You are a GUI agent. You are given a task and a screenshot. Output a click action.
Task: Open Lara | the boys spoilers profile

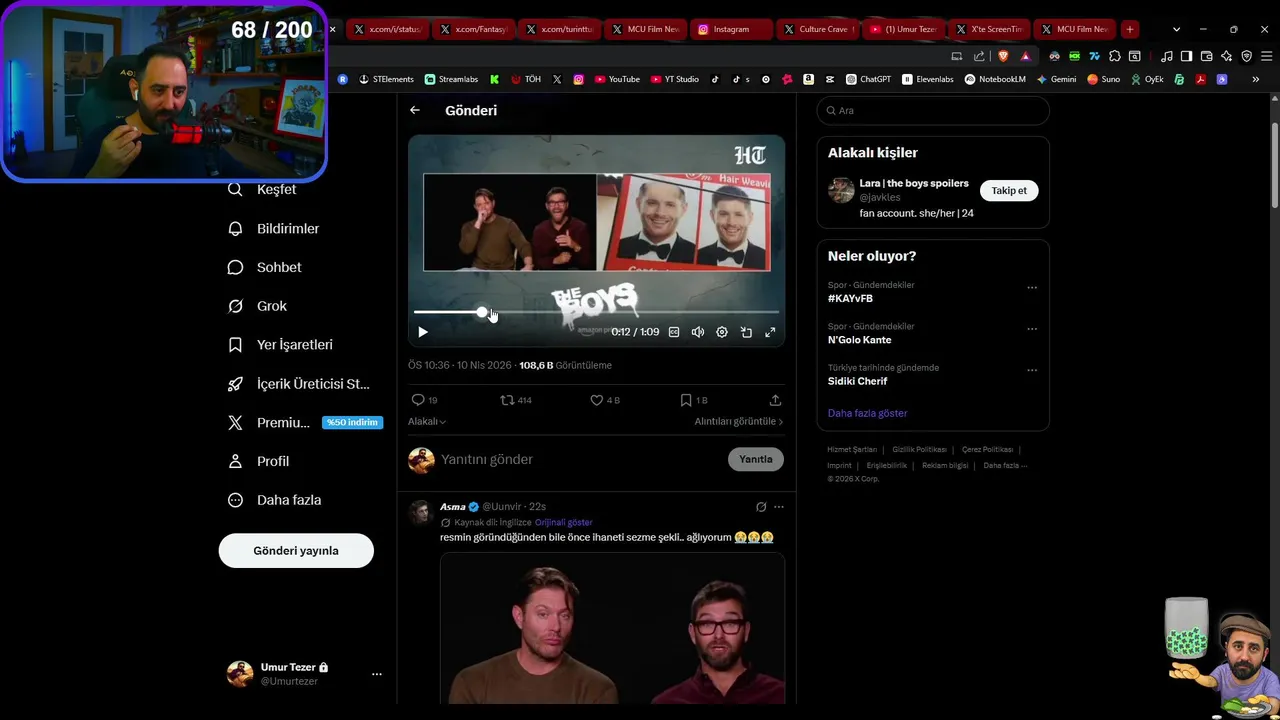tap(914, 183)
